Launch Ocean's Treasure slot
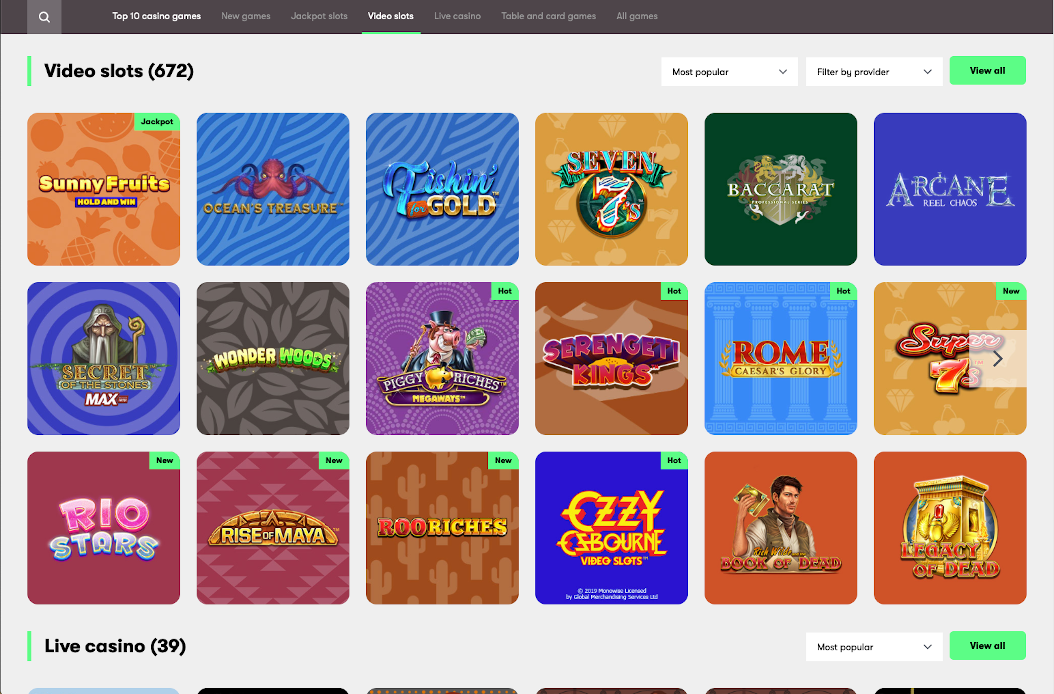The height and width of the screenshot is (694, 1054). coord(273,189)
